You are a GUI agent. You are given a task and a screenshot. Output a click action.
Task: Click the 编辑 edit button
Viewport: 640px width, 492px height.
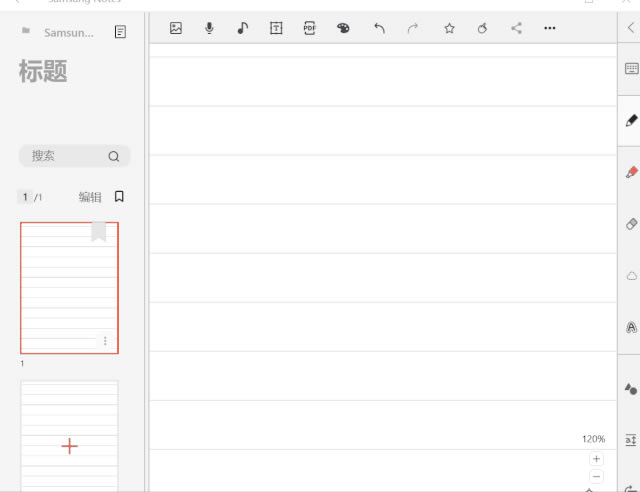pyautogui.click(x=90, y=197)
